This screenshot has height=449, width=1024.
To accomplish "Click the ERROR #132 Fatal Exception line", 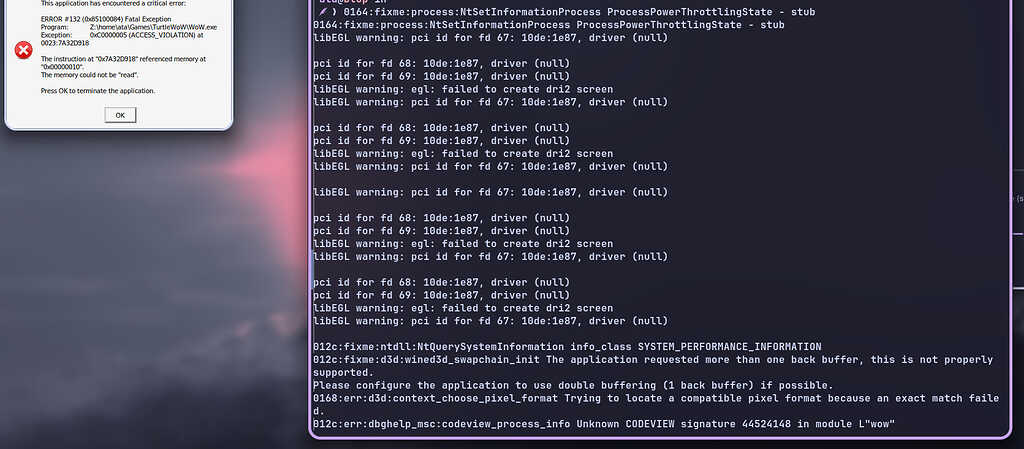I will coord(106,20).
